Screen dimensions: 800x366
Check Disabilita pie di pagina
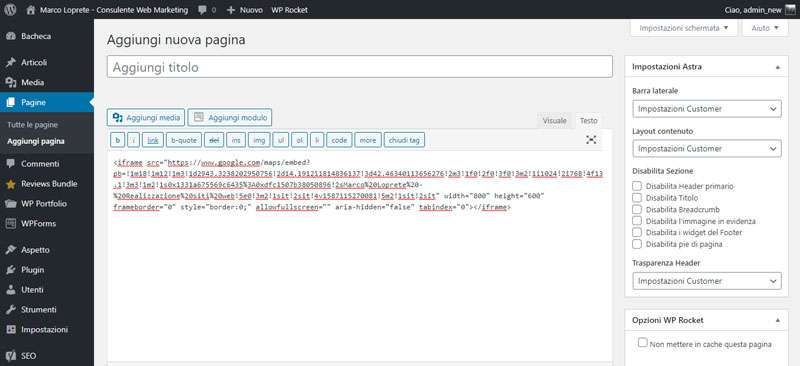pos(637,244)
